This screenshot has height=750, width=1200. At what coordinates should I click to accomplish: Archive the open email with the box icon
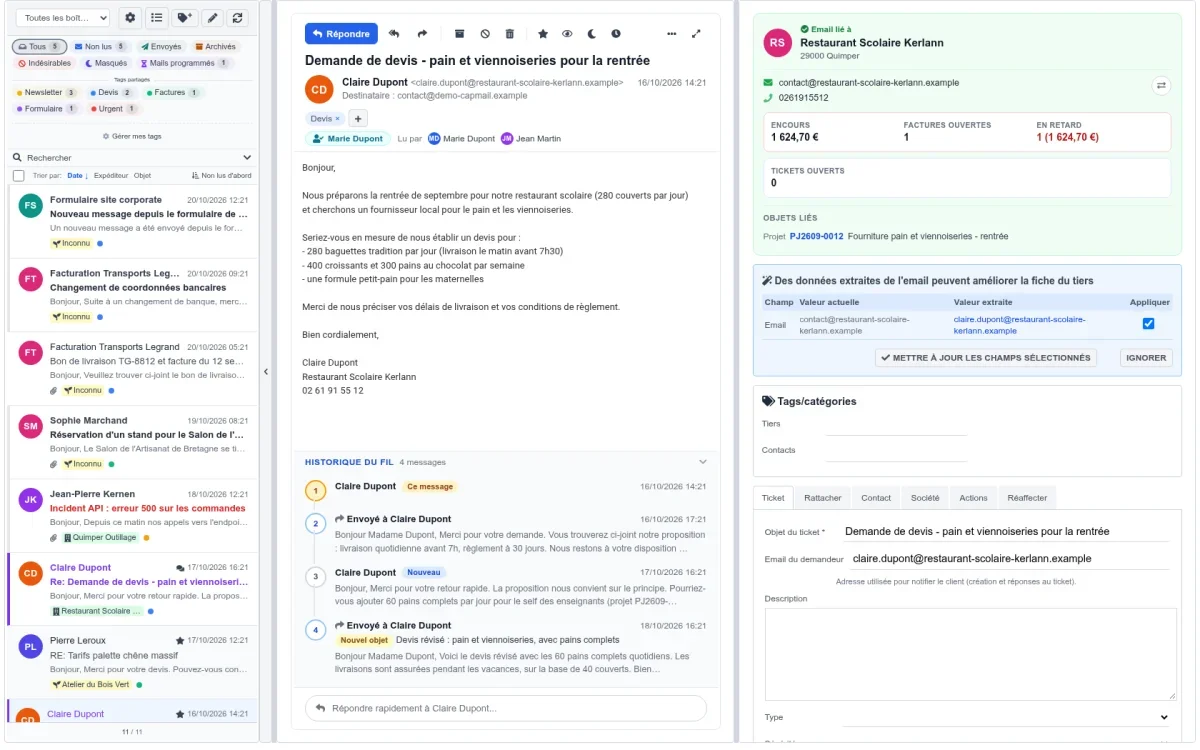click(459, 34)
